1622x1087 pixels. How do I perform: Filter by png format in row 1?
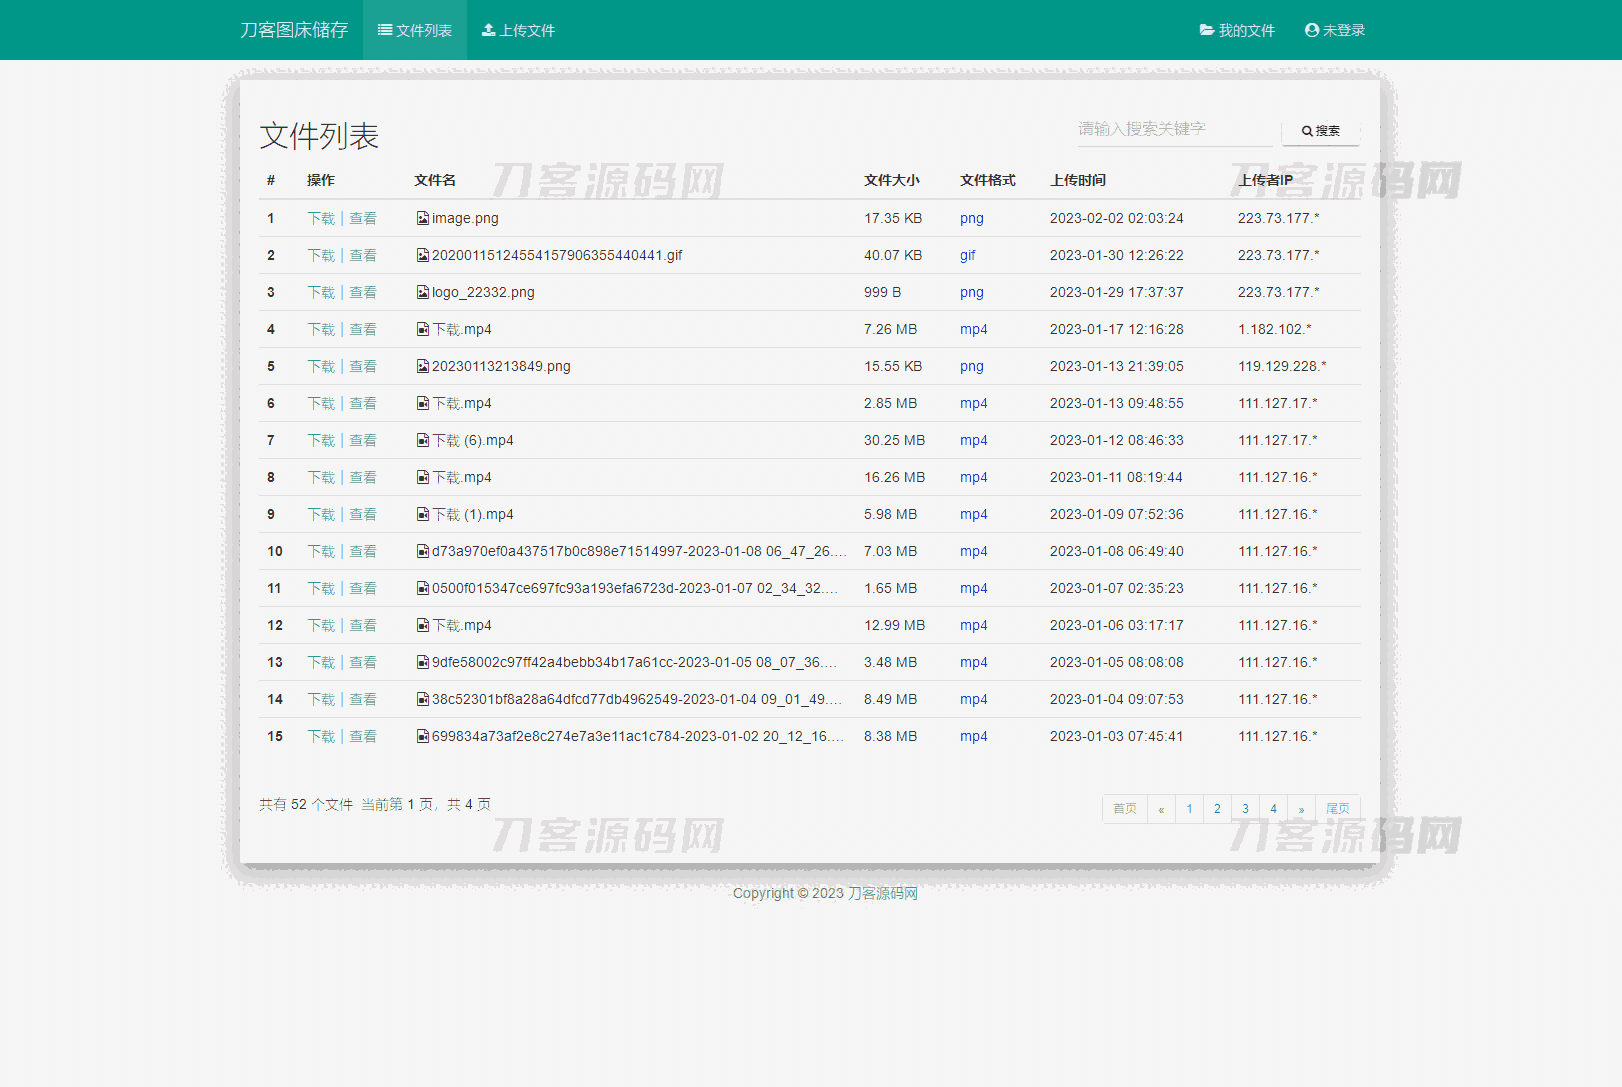[971, 218]
